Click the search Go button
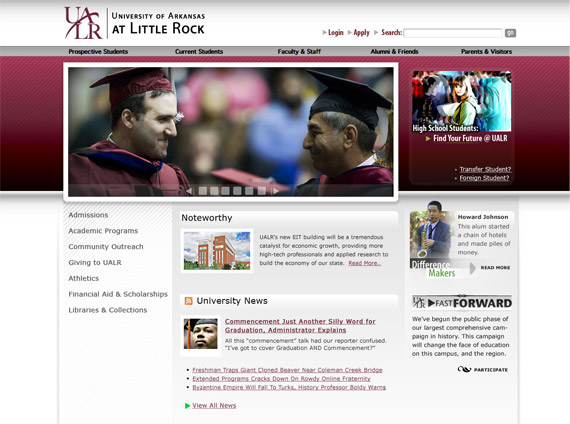The height and width of the screenshot is (424, 570). (510, 33)
